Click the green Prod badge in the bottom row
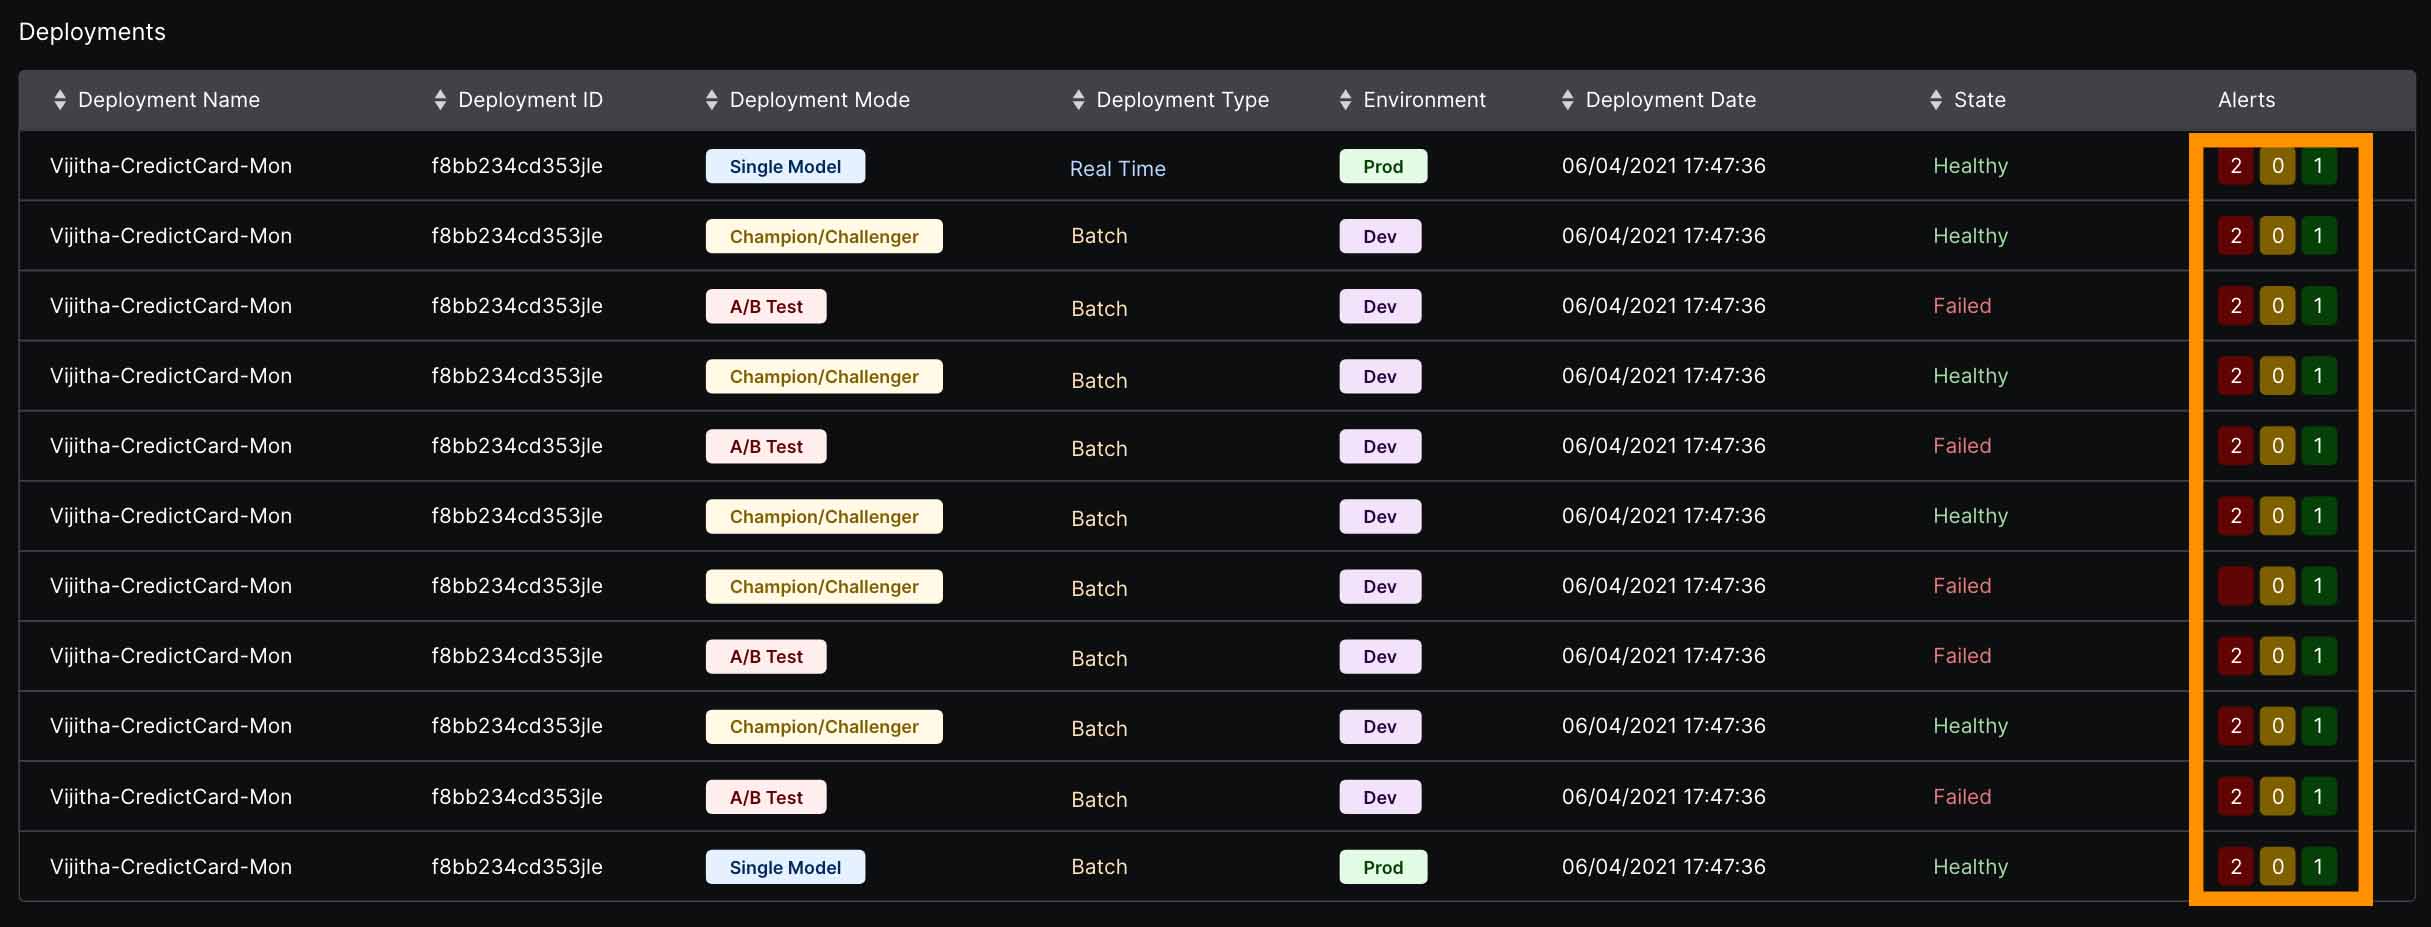 1383,867
